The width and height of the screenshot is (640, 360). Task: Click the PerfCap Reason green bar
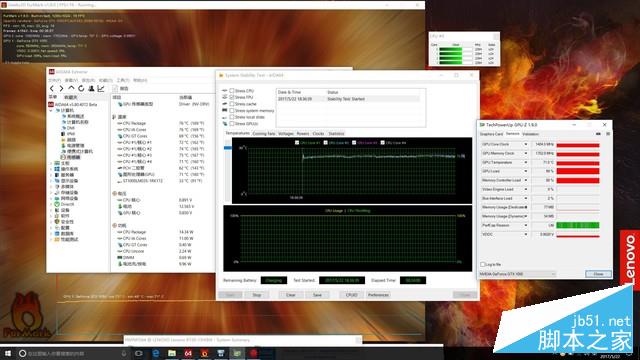[578, 225]
